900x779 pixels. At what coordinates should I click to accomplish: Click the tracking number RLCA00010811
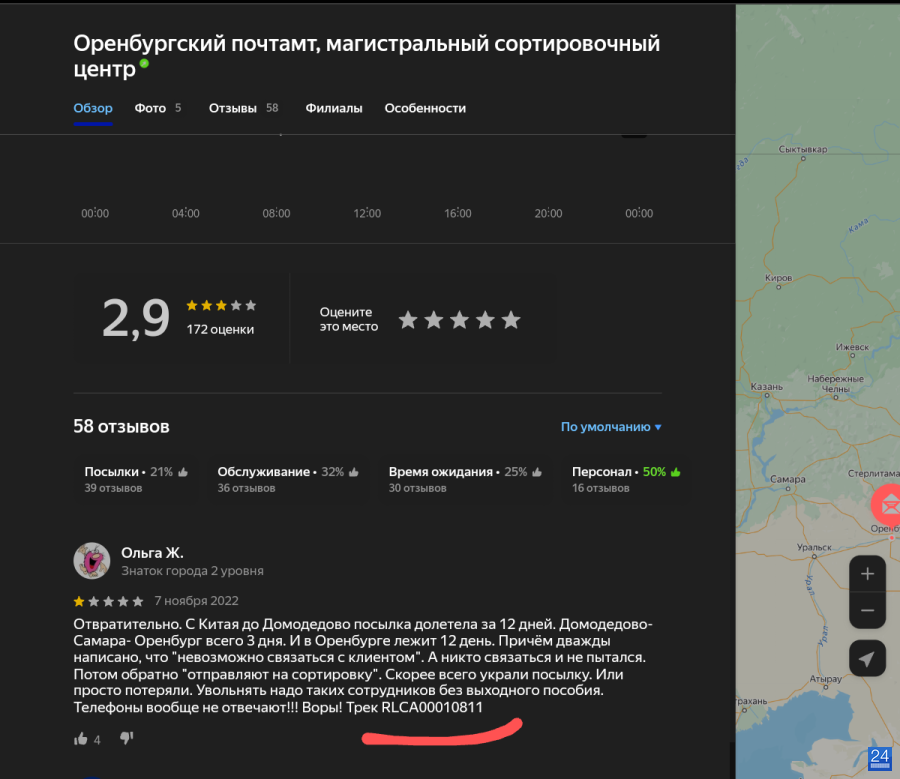pyautogui.click(x=432, y=707)
